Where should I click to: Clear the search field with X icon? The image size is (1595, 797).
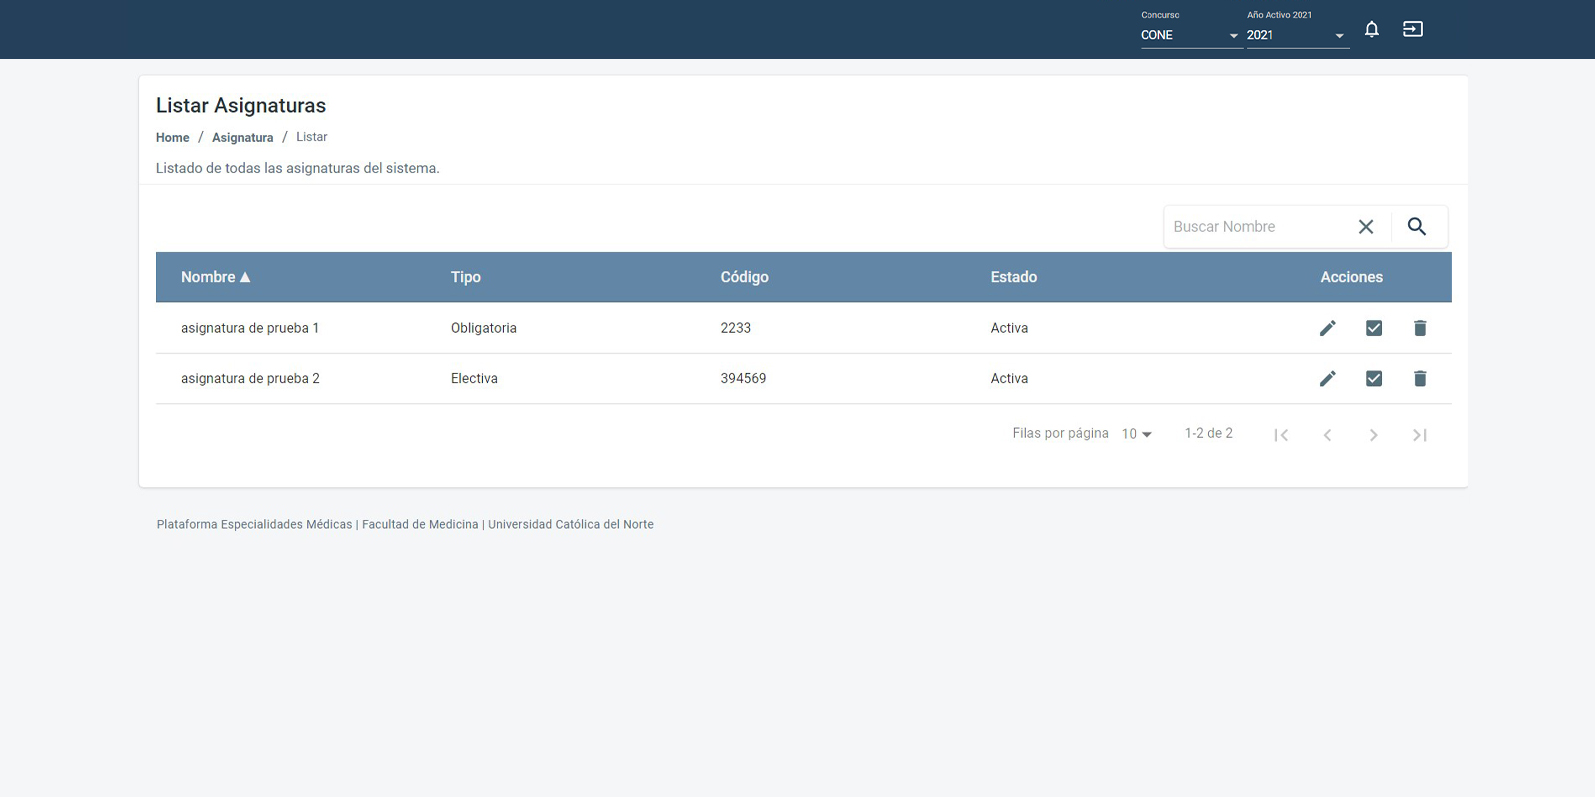pos(1365,227)
